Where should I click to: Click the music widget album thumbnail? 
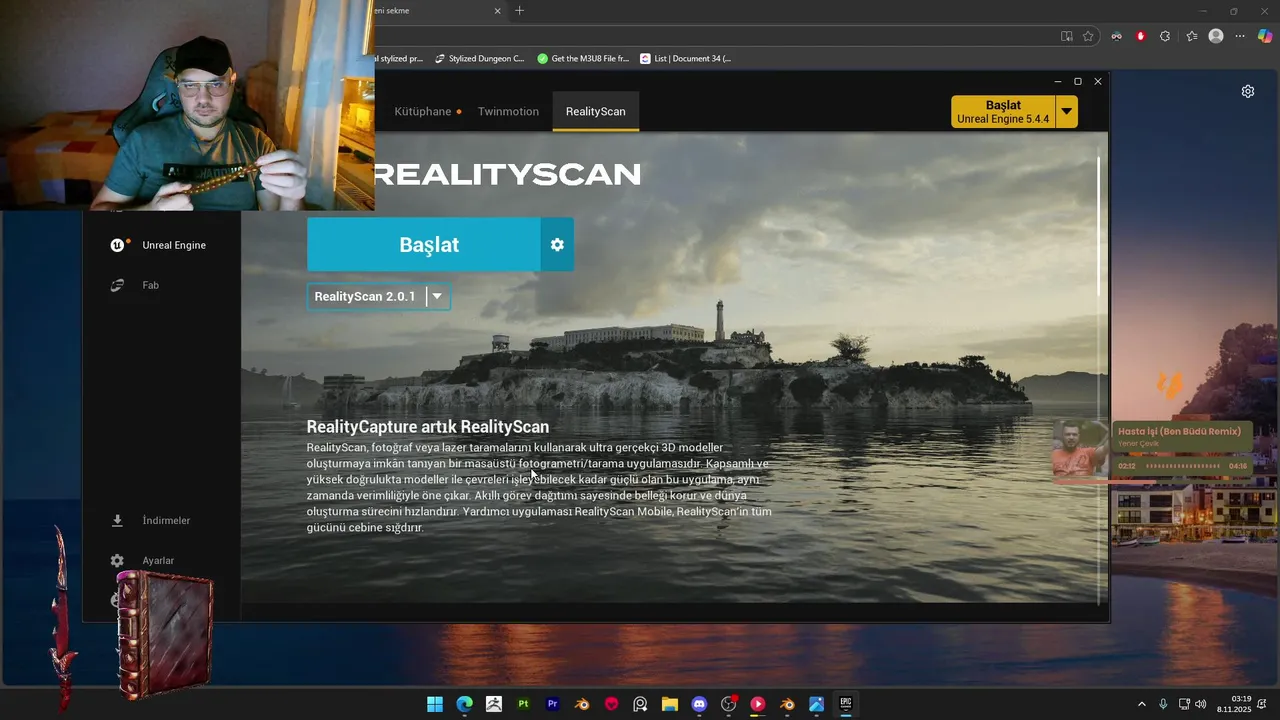(1081, 448)
